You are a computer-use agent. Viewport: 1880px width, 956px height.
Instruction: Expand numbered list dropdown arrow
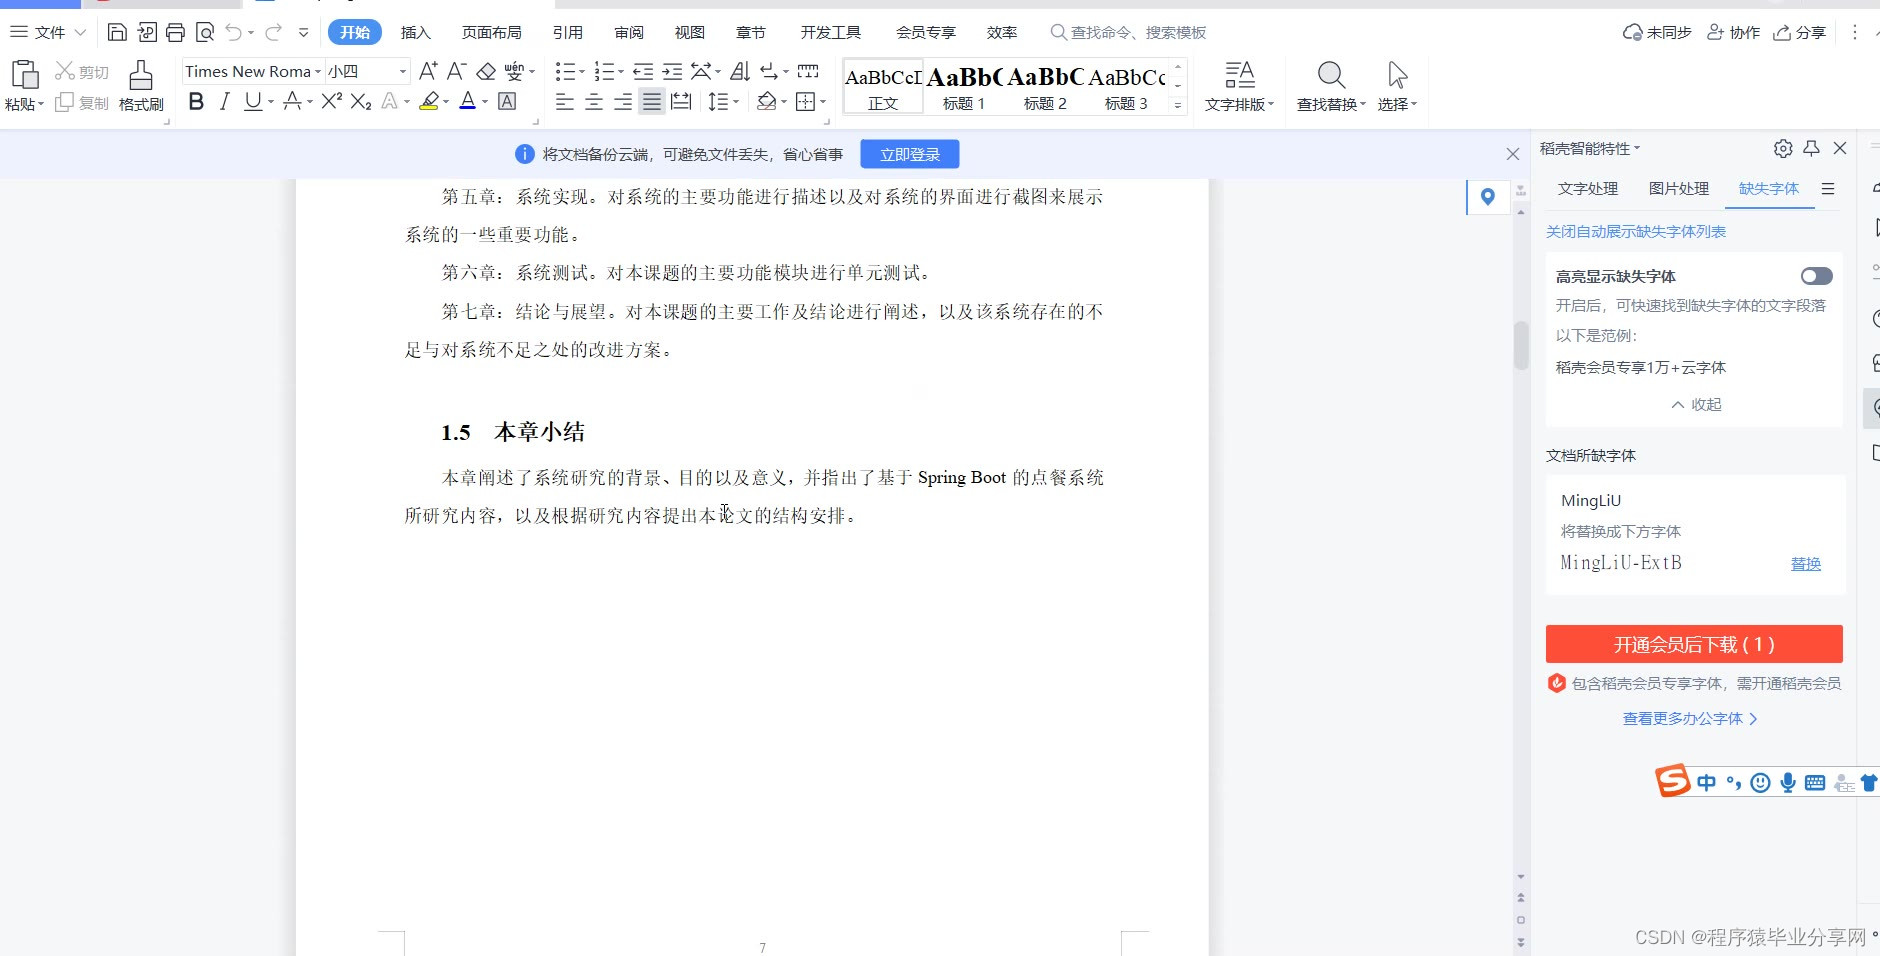pos(620,72)
